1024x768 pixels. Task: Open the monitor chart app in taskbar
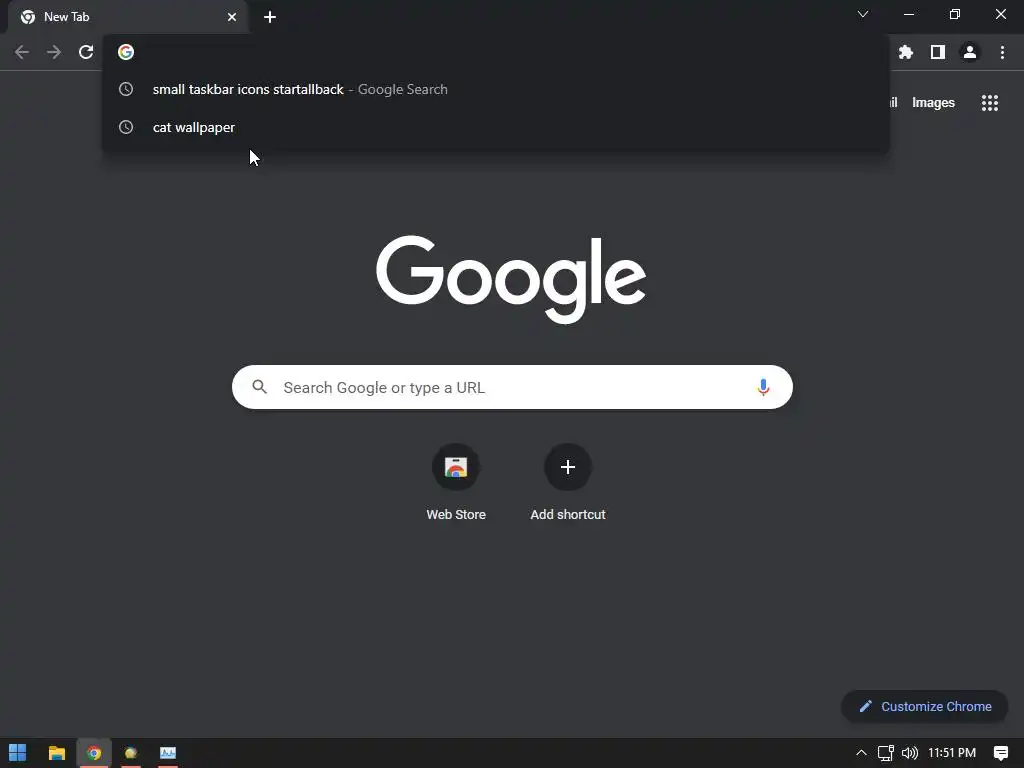pyautogui.click(x=168, y=753)
